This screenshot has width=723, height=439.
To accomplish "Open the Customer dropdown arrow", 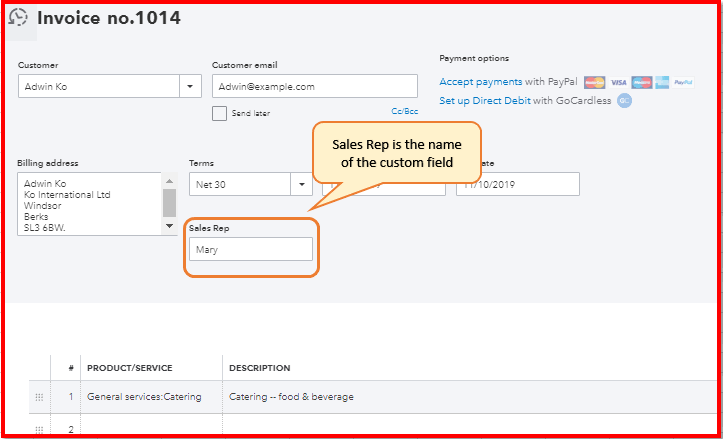I will [x=190, y=86].
